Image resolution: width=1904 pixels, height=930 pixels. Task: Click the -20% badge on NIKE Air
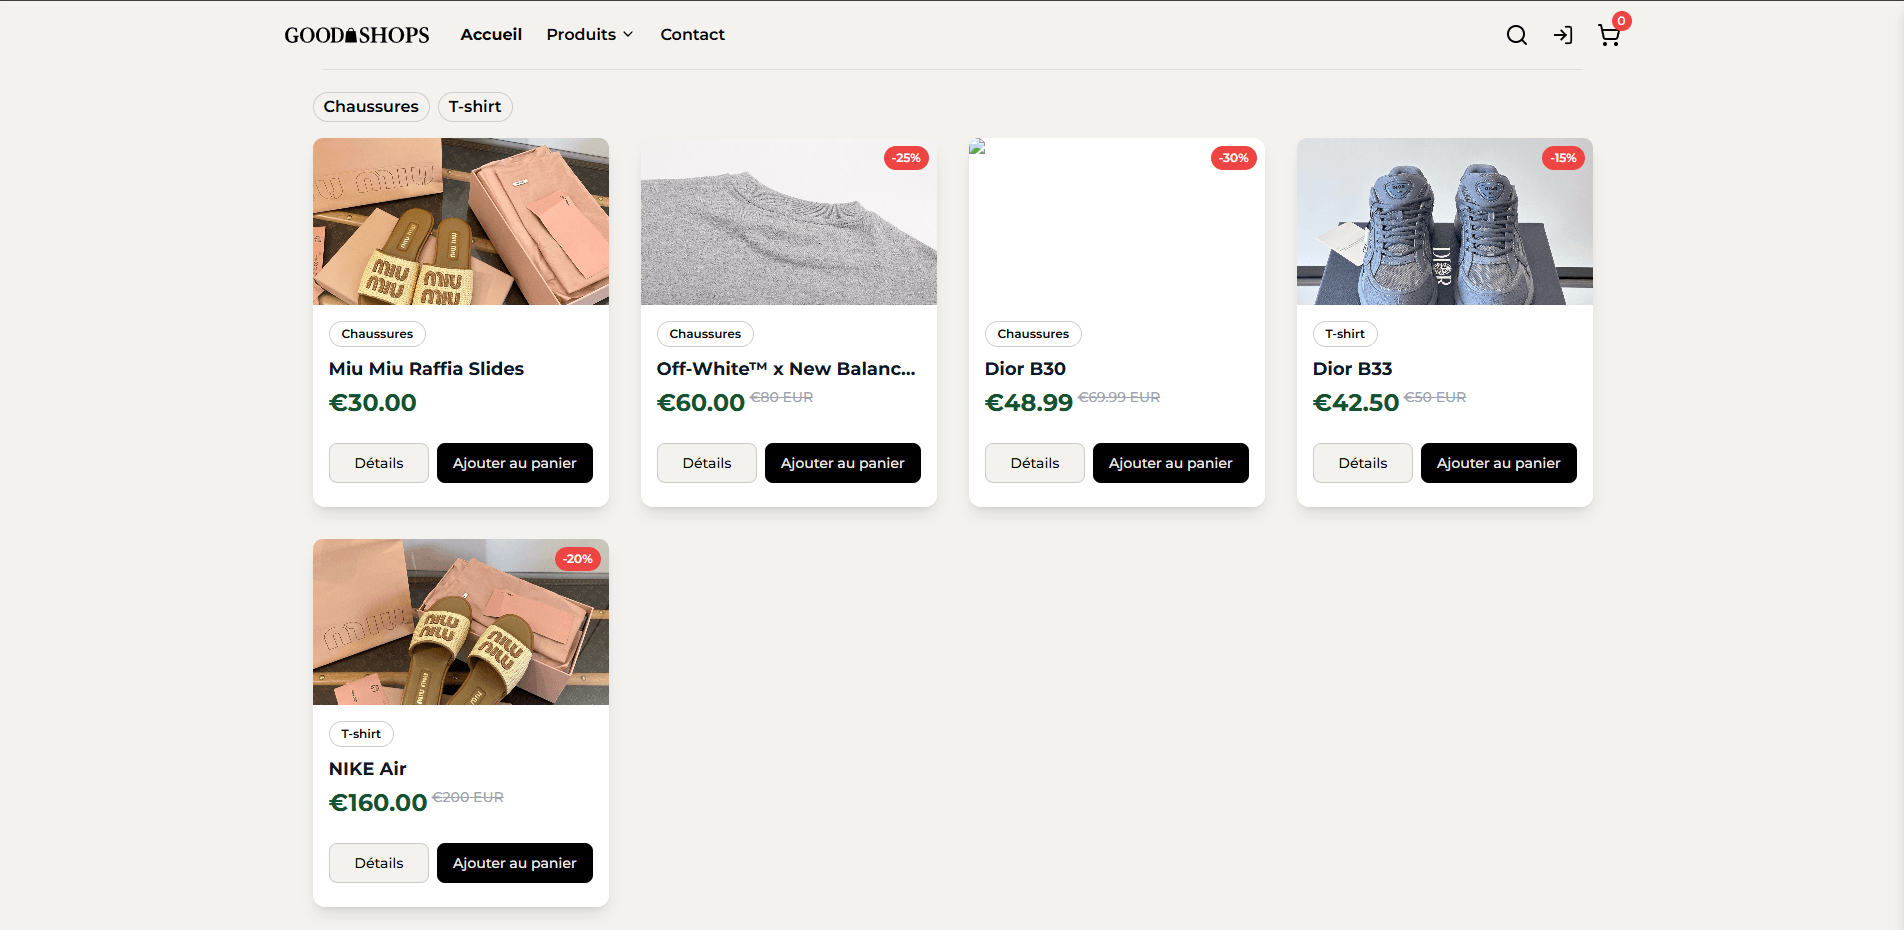(x=577, y=558)
